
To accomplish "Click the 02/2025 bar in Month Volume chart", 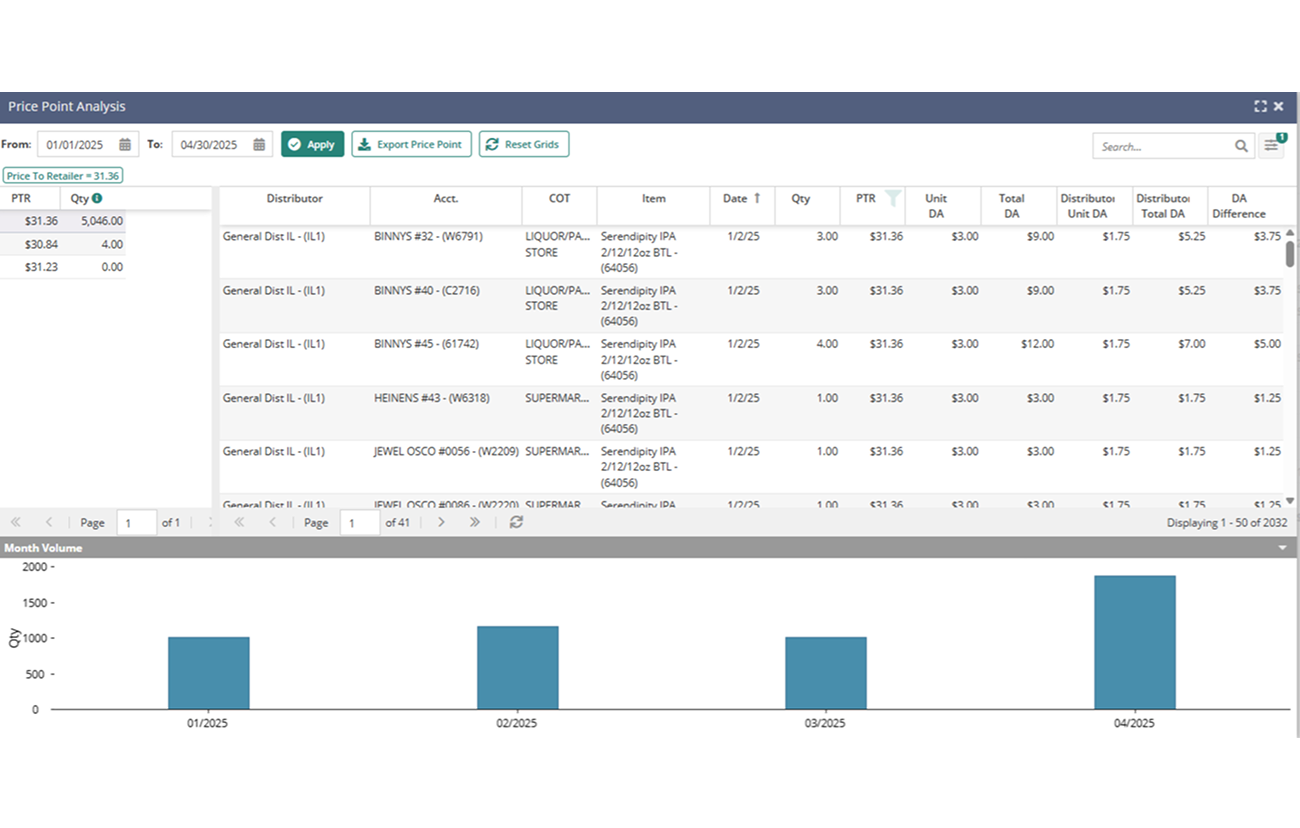I will (517, 668).
